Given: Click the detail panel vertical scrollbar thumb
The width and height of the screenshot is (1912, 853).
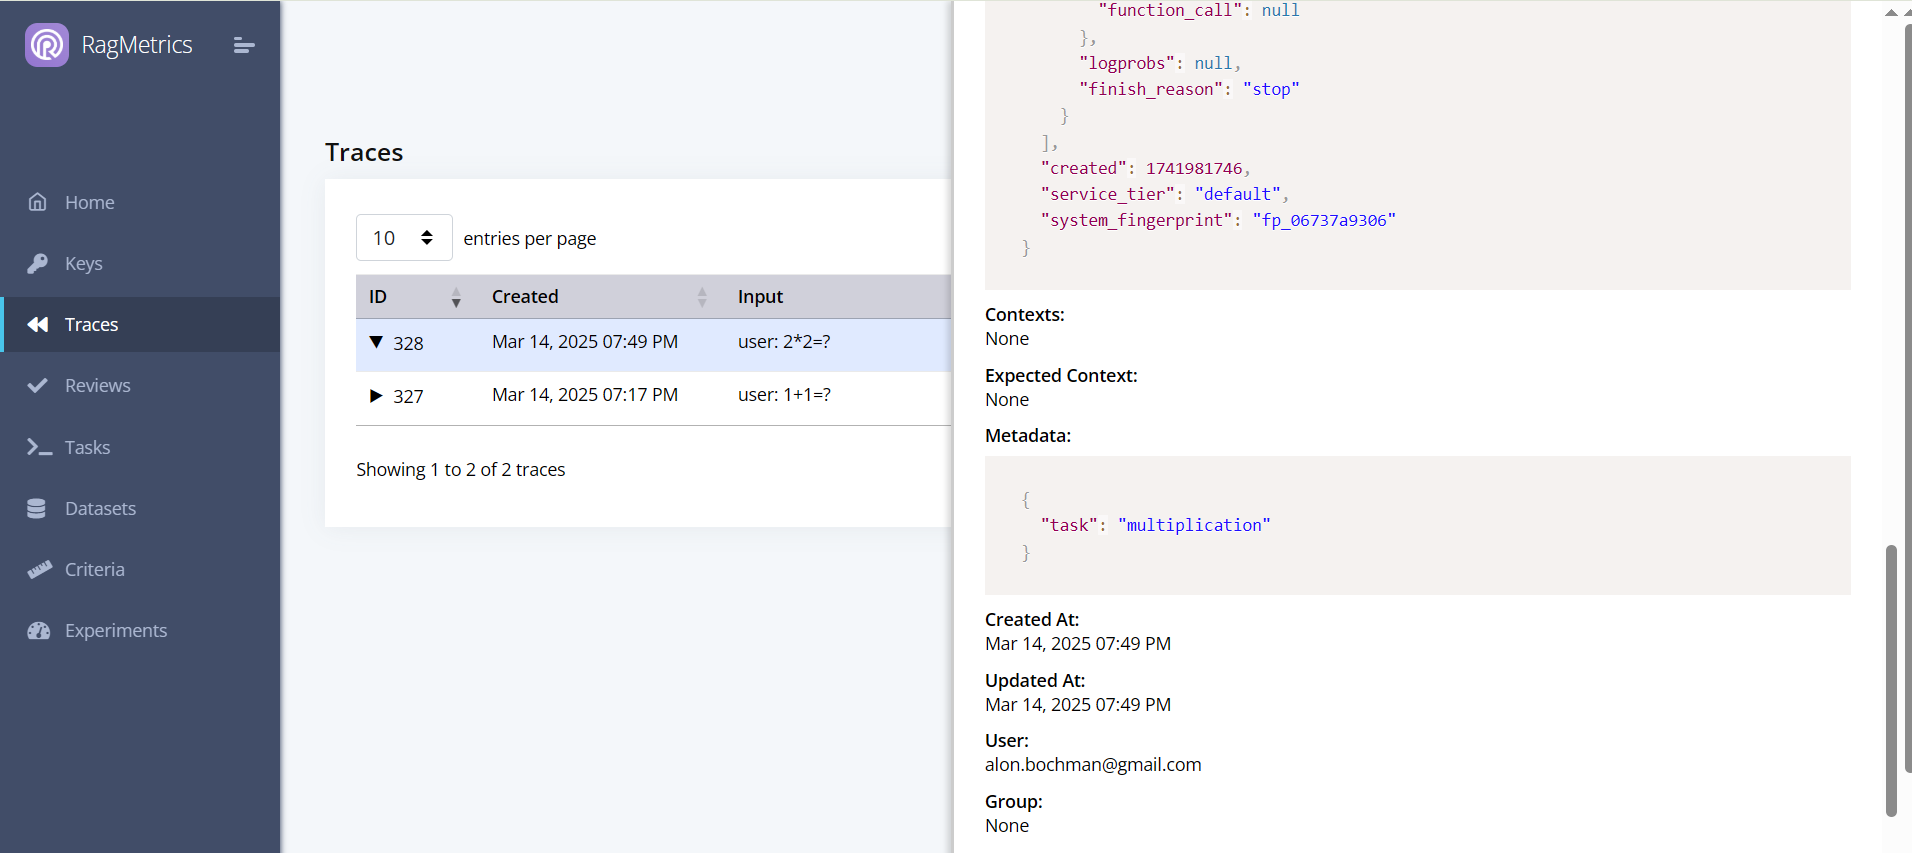Looking at the screenshot, I should pos(1890,680).
